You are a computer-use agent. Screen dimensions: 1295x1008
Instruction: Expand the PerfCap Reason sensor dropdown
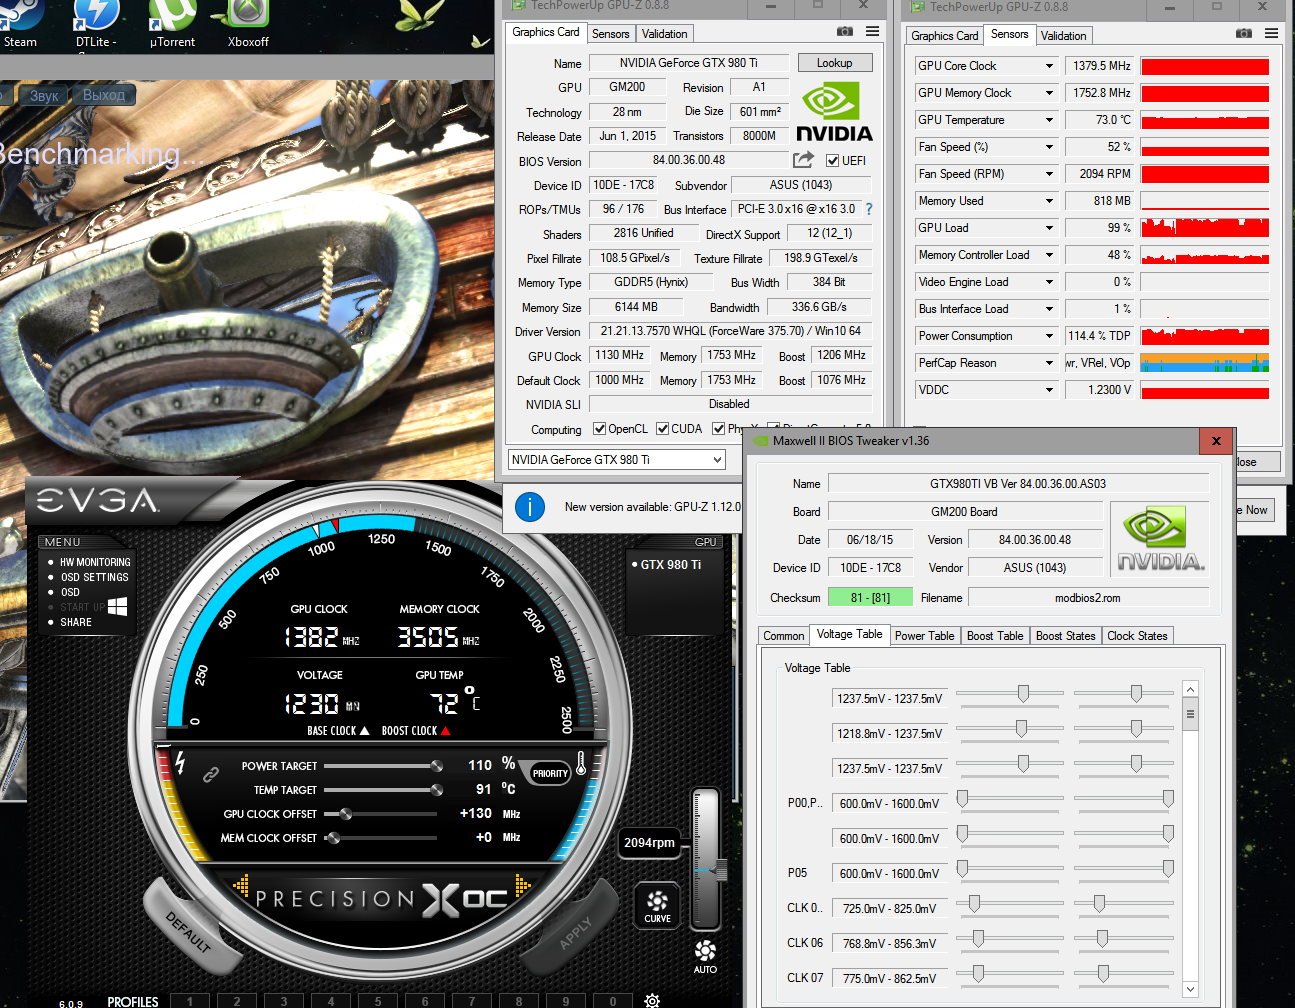pos(1050,363)
